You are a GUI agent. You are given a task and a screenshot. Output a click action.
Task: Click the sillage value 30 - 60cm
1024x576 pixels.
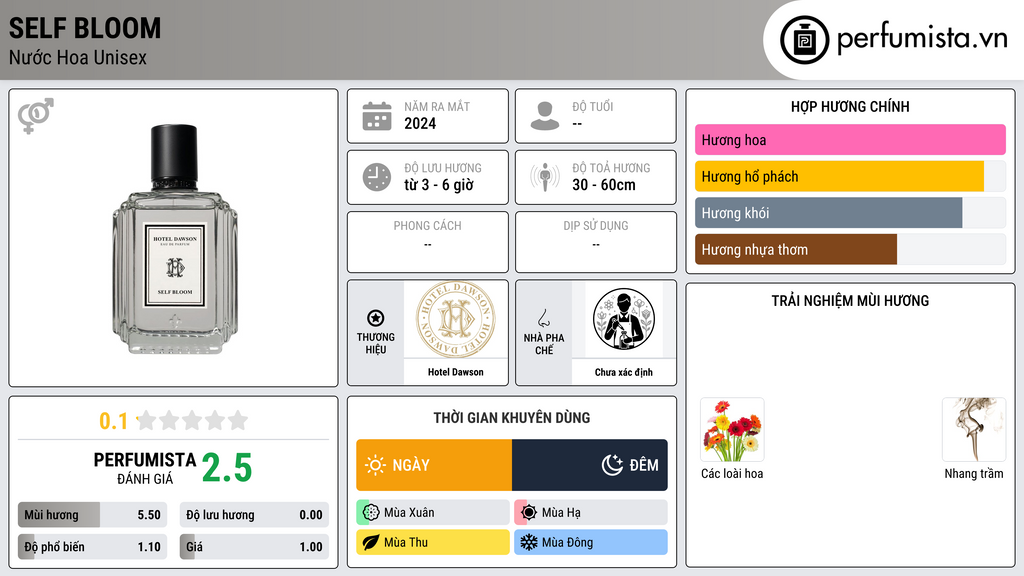tap(603, 185)
